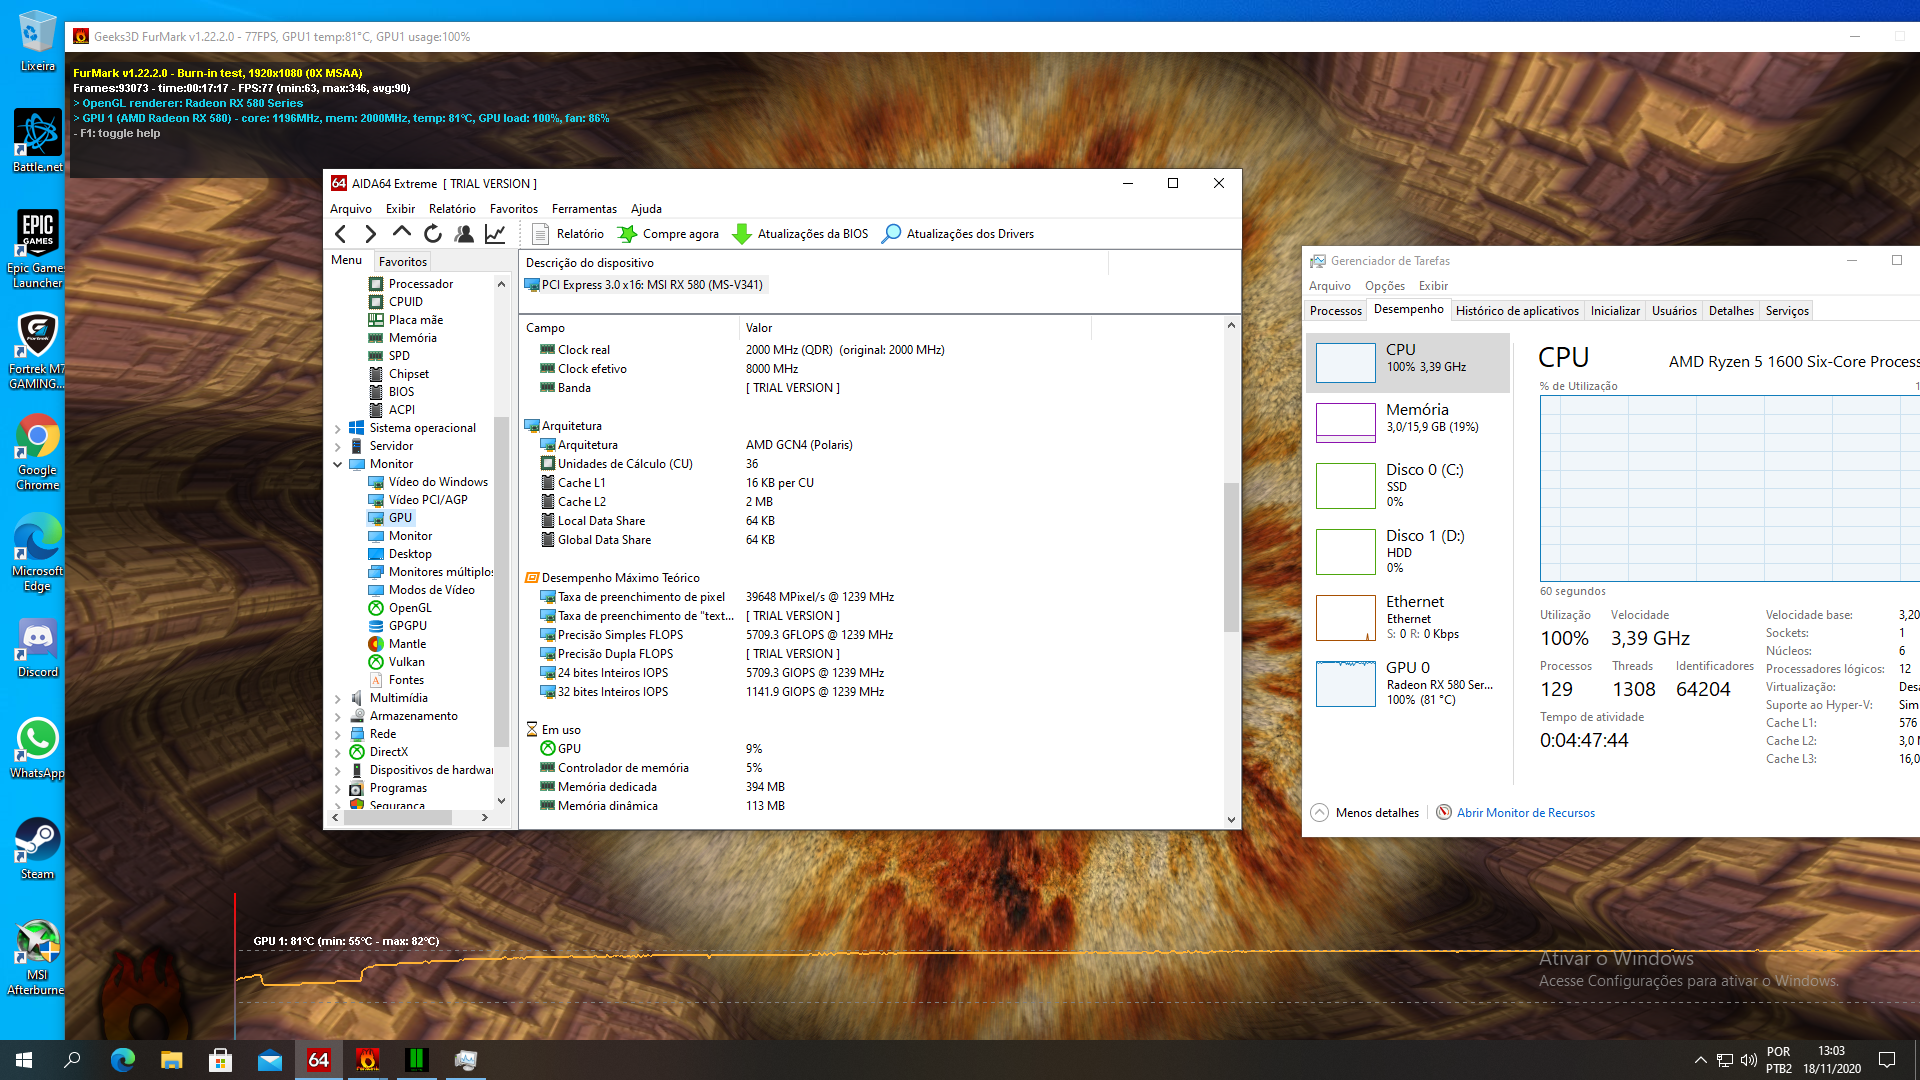Click the AIDA64 taskbar icon
Screen dimensions: 1920x1080
coord(319,1060)
